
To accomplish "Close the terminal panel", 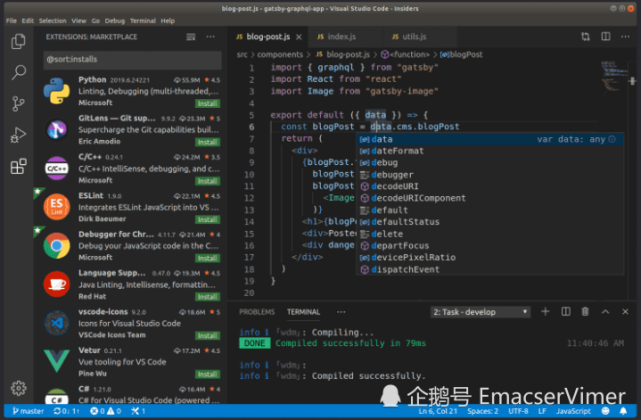I will click(625, 312).
